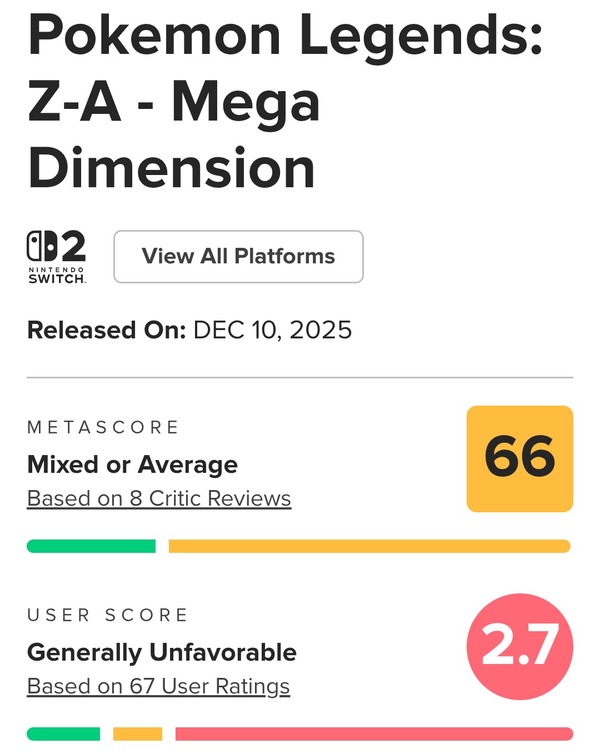This screenshot has width=600, height=754.
Task: Click green positive segment of user ratings bar
Action: (x=63, y=734)
